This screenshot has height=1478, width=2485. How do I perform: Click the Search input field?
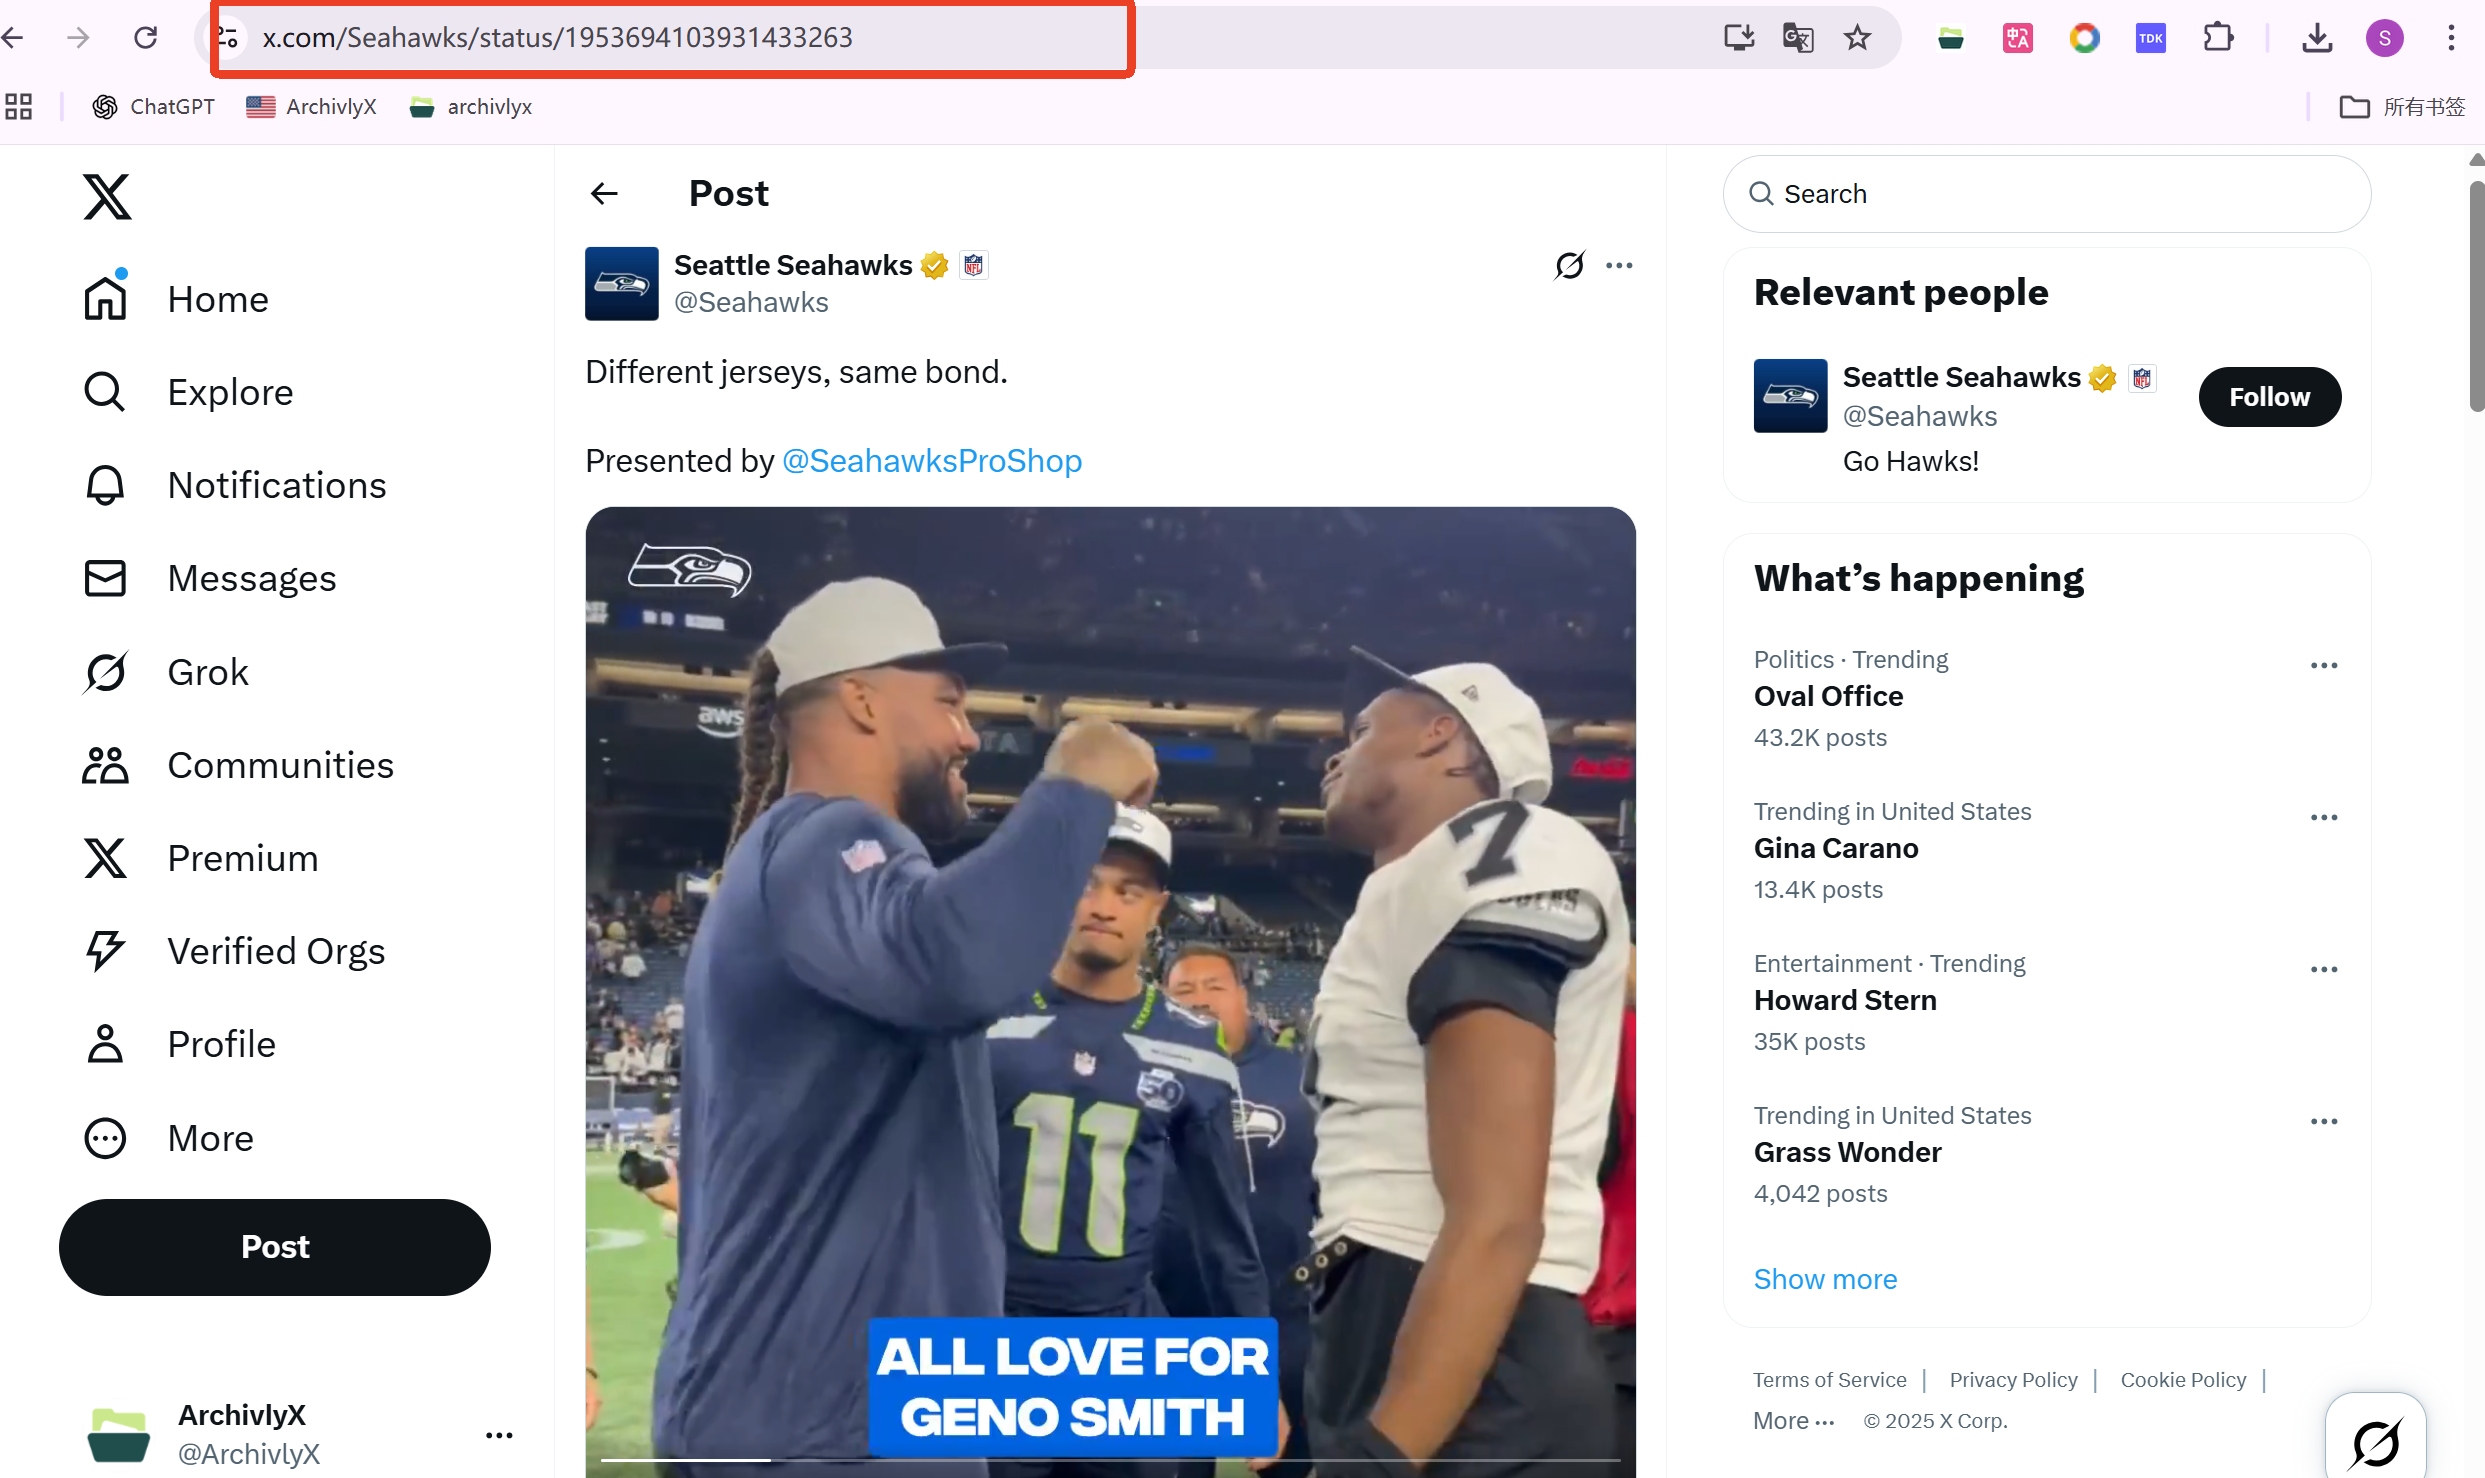click(2046, 194)
